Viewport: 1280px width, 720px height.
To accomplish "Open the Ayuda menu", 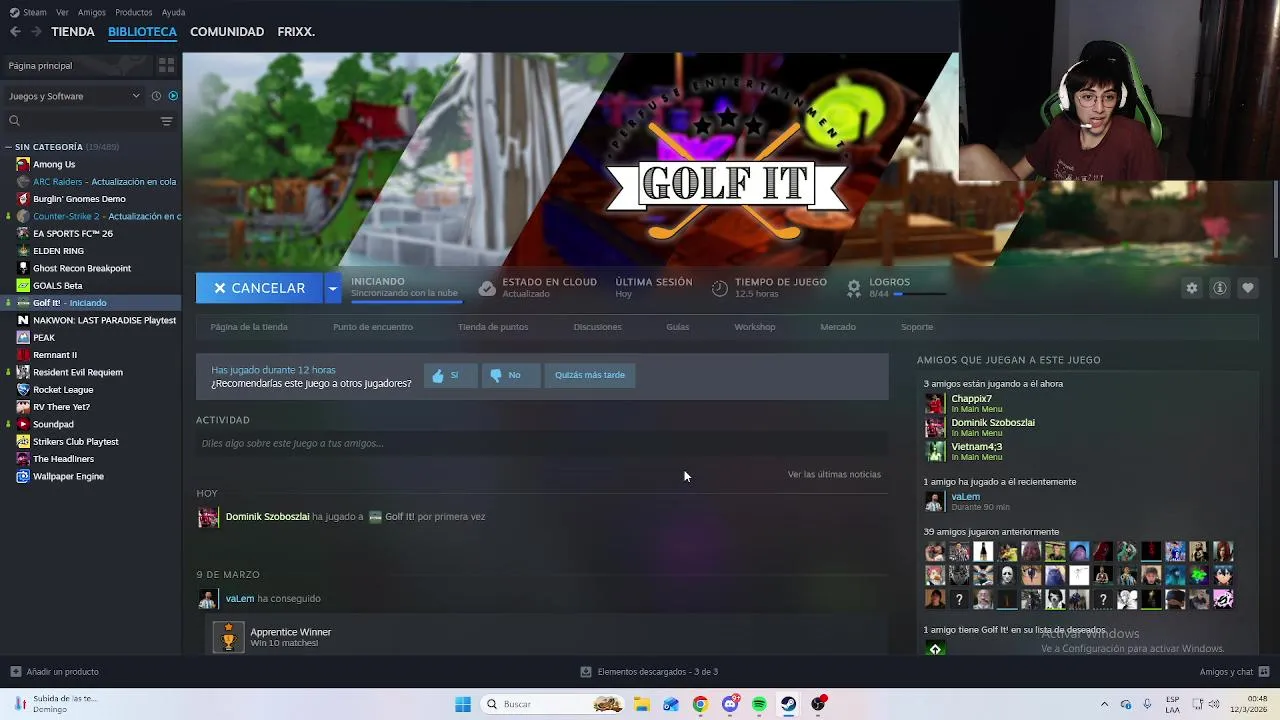I will (x=173, y=12).
